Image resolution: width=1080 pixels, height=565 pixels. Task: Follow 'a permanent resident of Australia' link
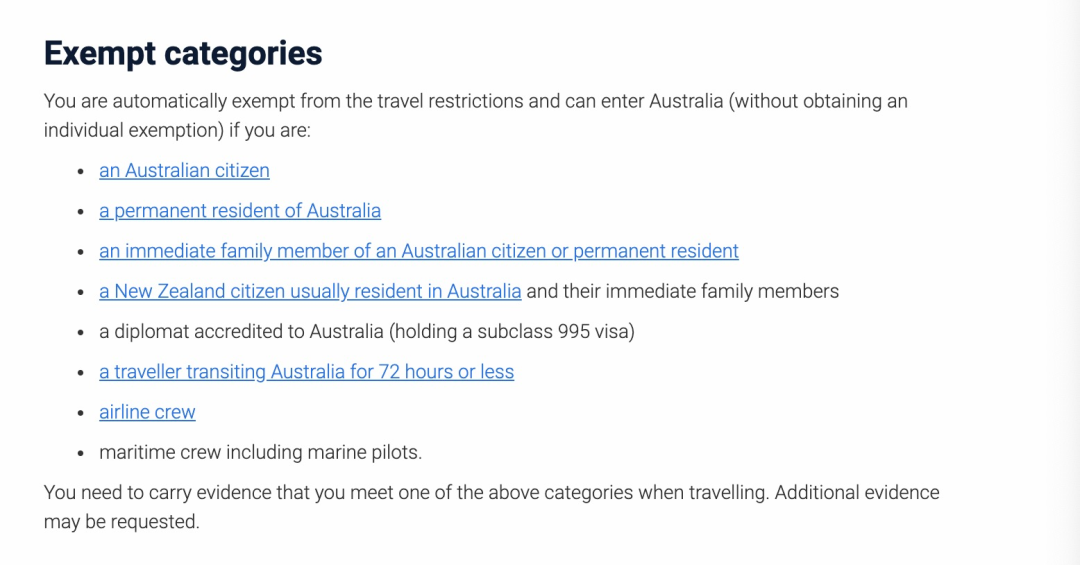240,211
